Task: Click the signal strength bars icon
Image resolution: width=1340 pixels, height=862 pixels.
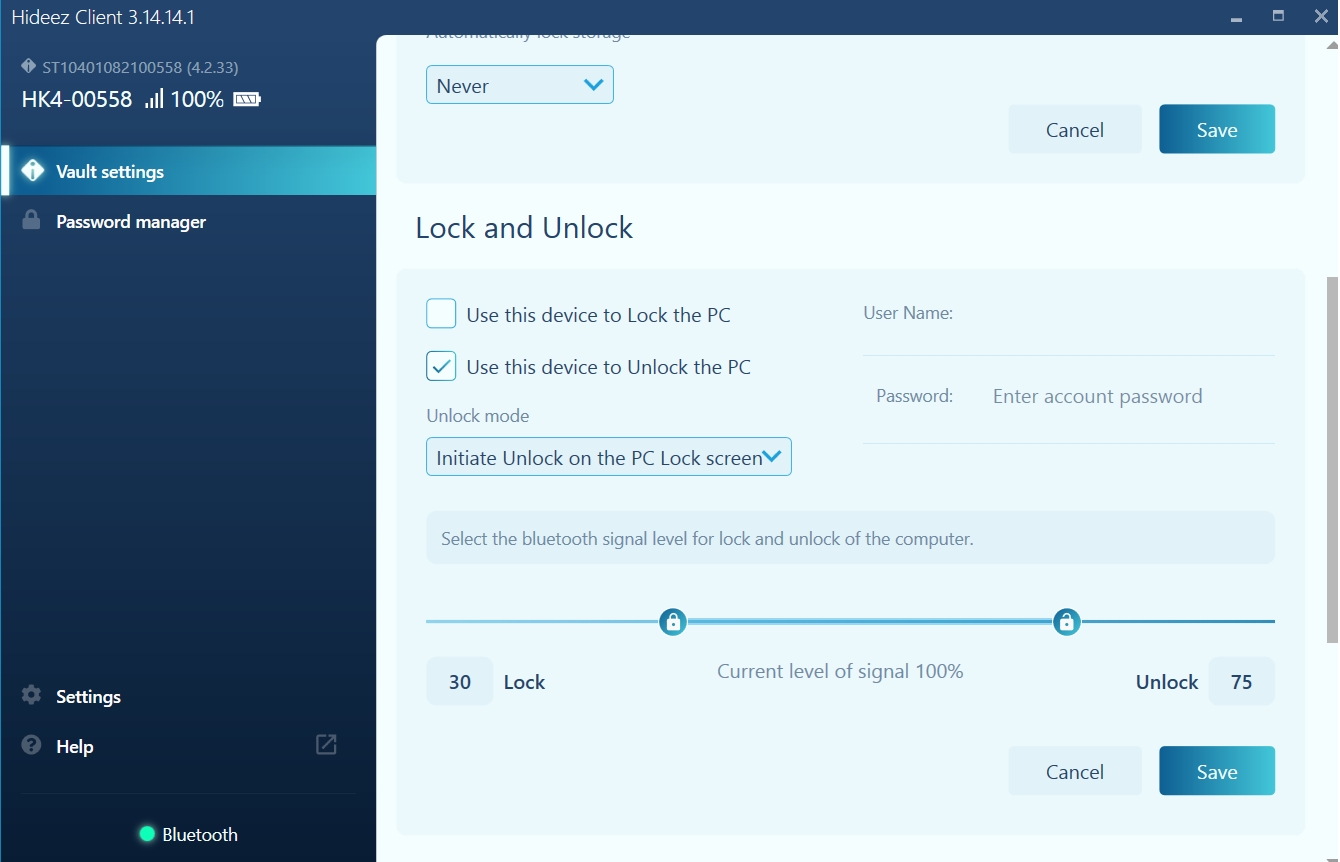Action: [x=154, y=98]
